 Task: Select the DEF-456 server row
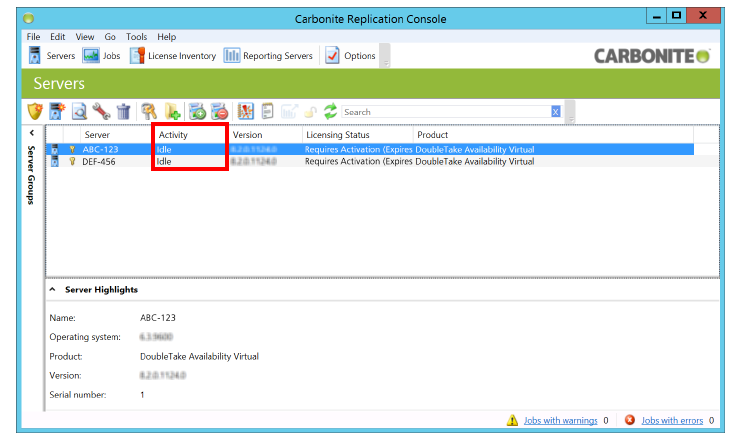[x=370, y=161]
